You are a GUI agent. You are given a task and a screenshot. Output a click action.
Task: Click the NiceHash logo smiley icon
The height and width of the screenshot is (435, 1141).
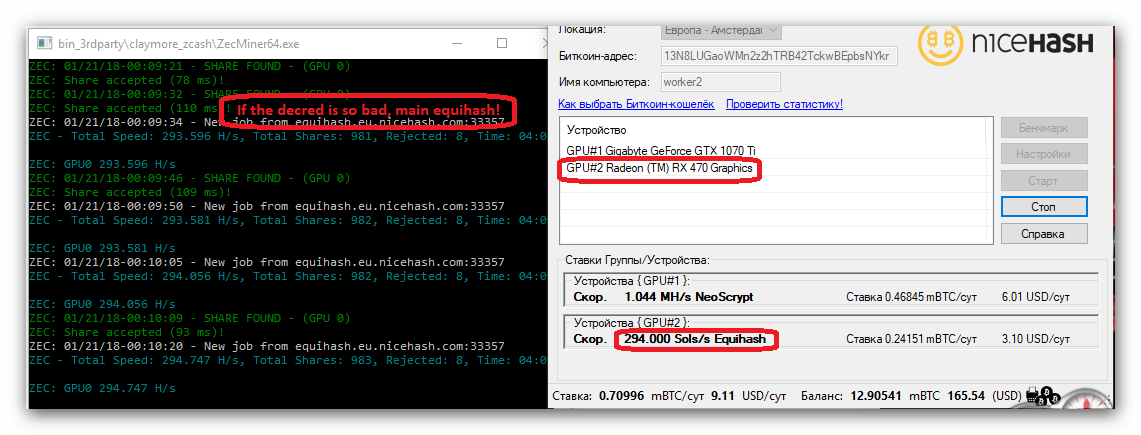(x=939, y=44)
